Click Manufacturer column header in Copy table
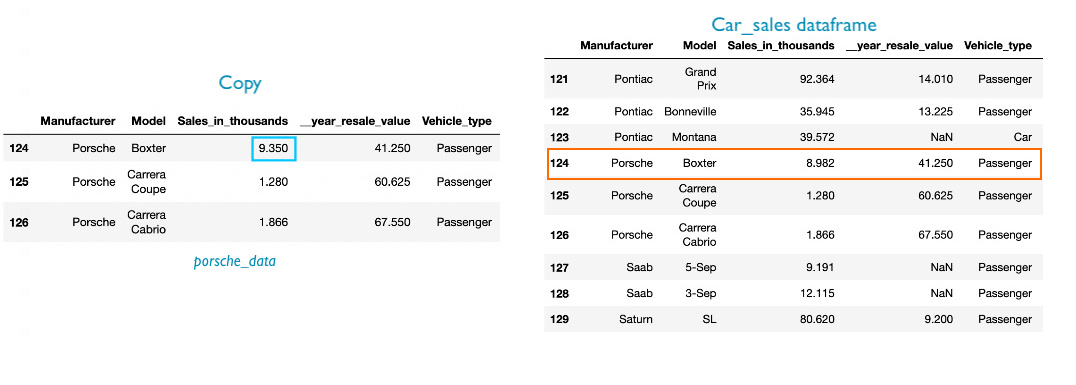The height and width of the screenshot is (385, 1076). (x=78, y=121)
